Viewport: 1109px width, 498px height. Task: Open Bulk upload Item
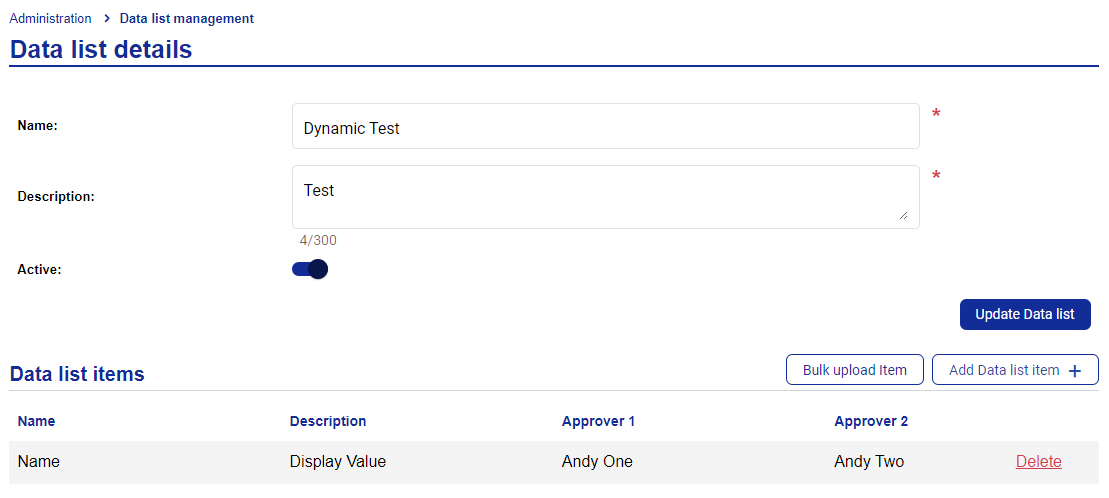(854, 370)
